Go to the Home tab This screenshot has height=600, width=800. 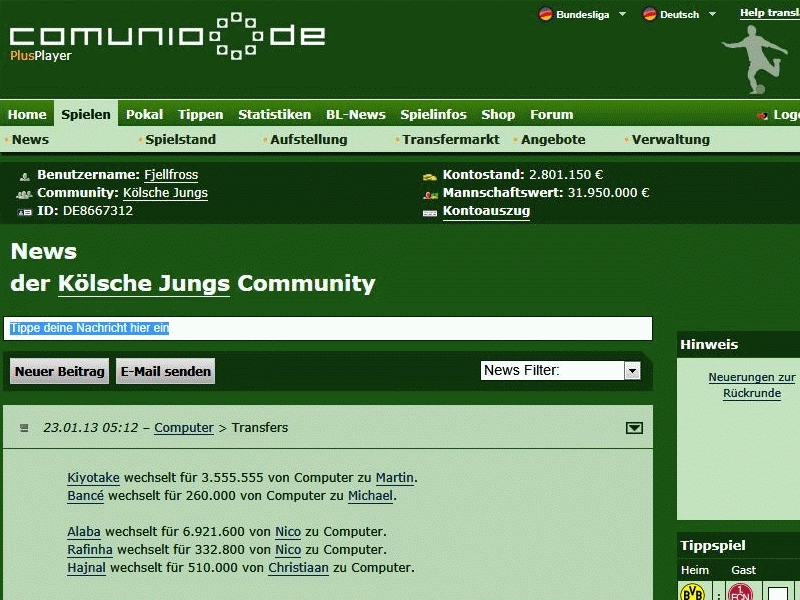click(27, 114)
